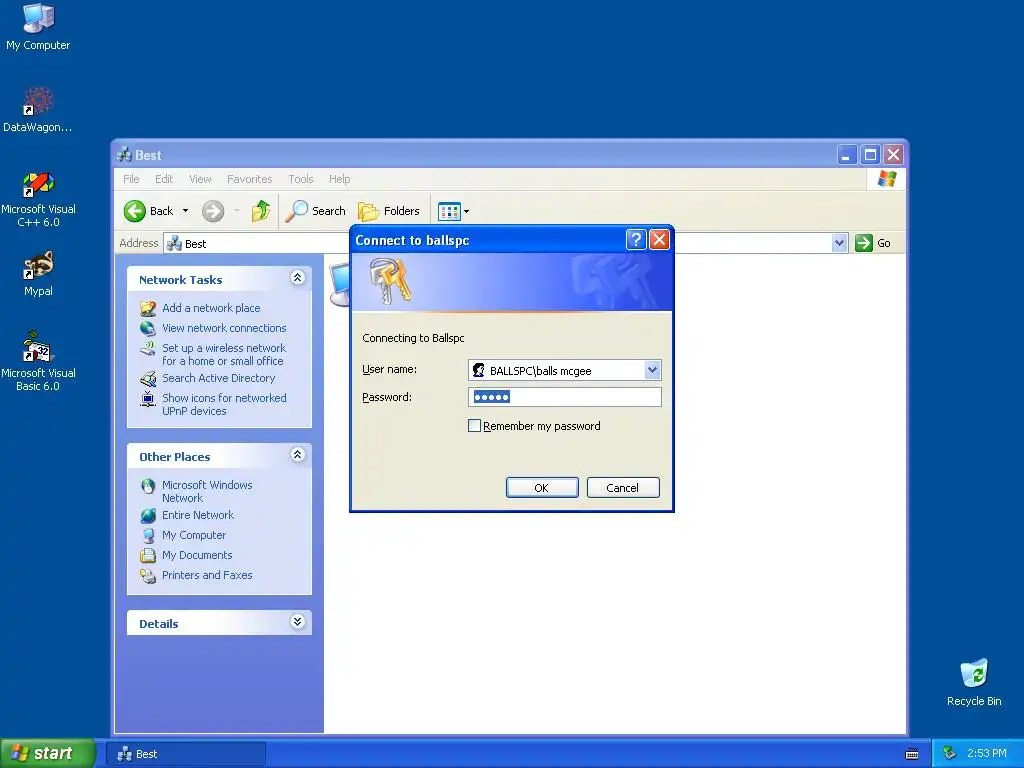The height and width of the screenshot is (768, 1024).
Task: Click the taskbar clock showing 2:53 PM
Action: pyautogui.click(x=987, y=754)
